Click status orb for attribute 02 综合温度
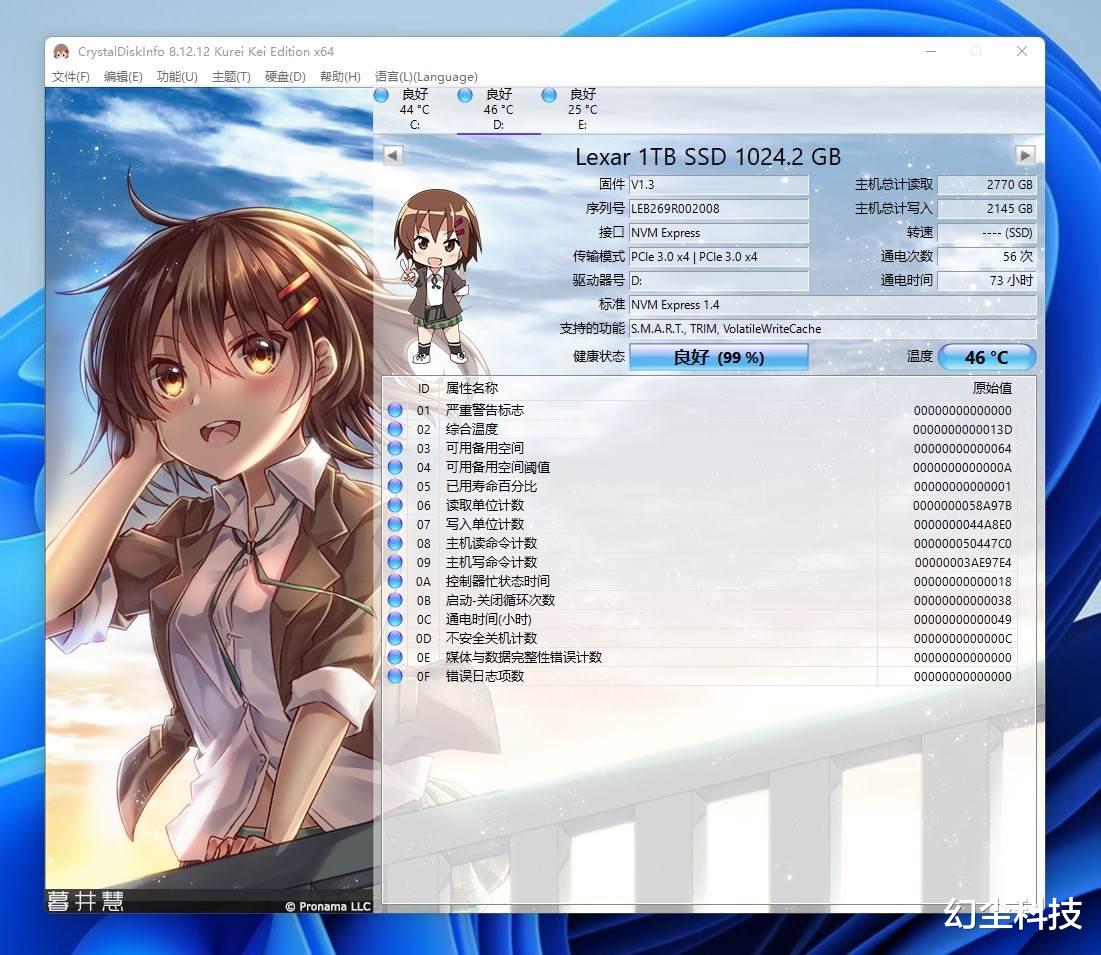 (395, 429)
